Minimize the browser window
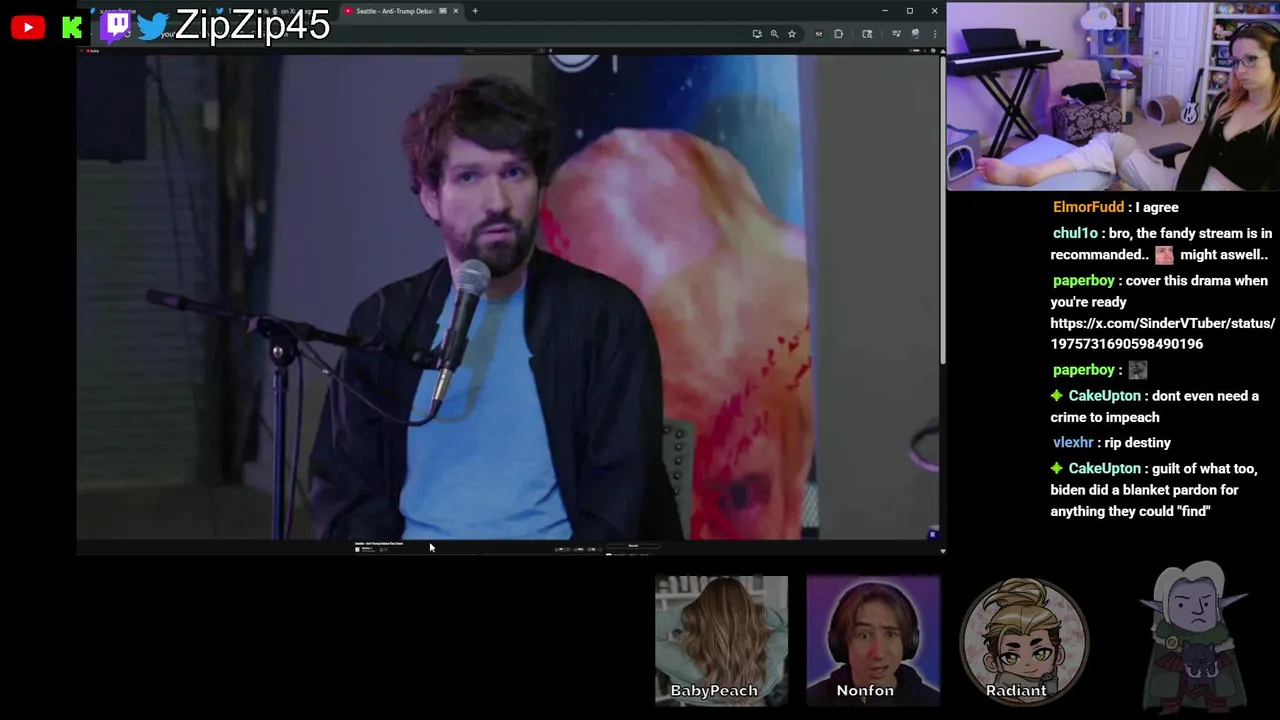Viewport: 1280px width, 720px height. (884, 11)
